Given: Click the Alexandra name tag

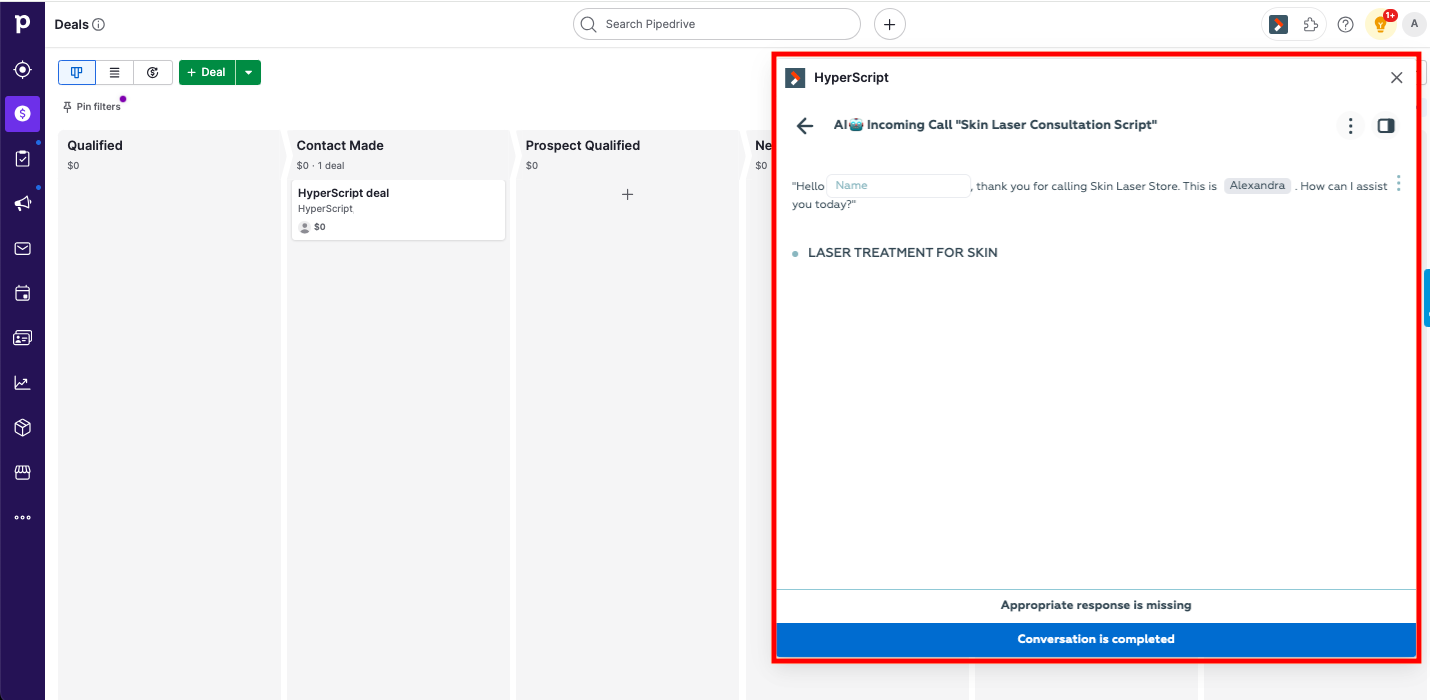Looking at the screenshot, I should pos(1257,185).
